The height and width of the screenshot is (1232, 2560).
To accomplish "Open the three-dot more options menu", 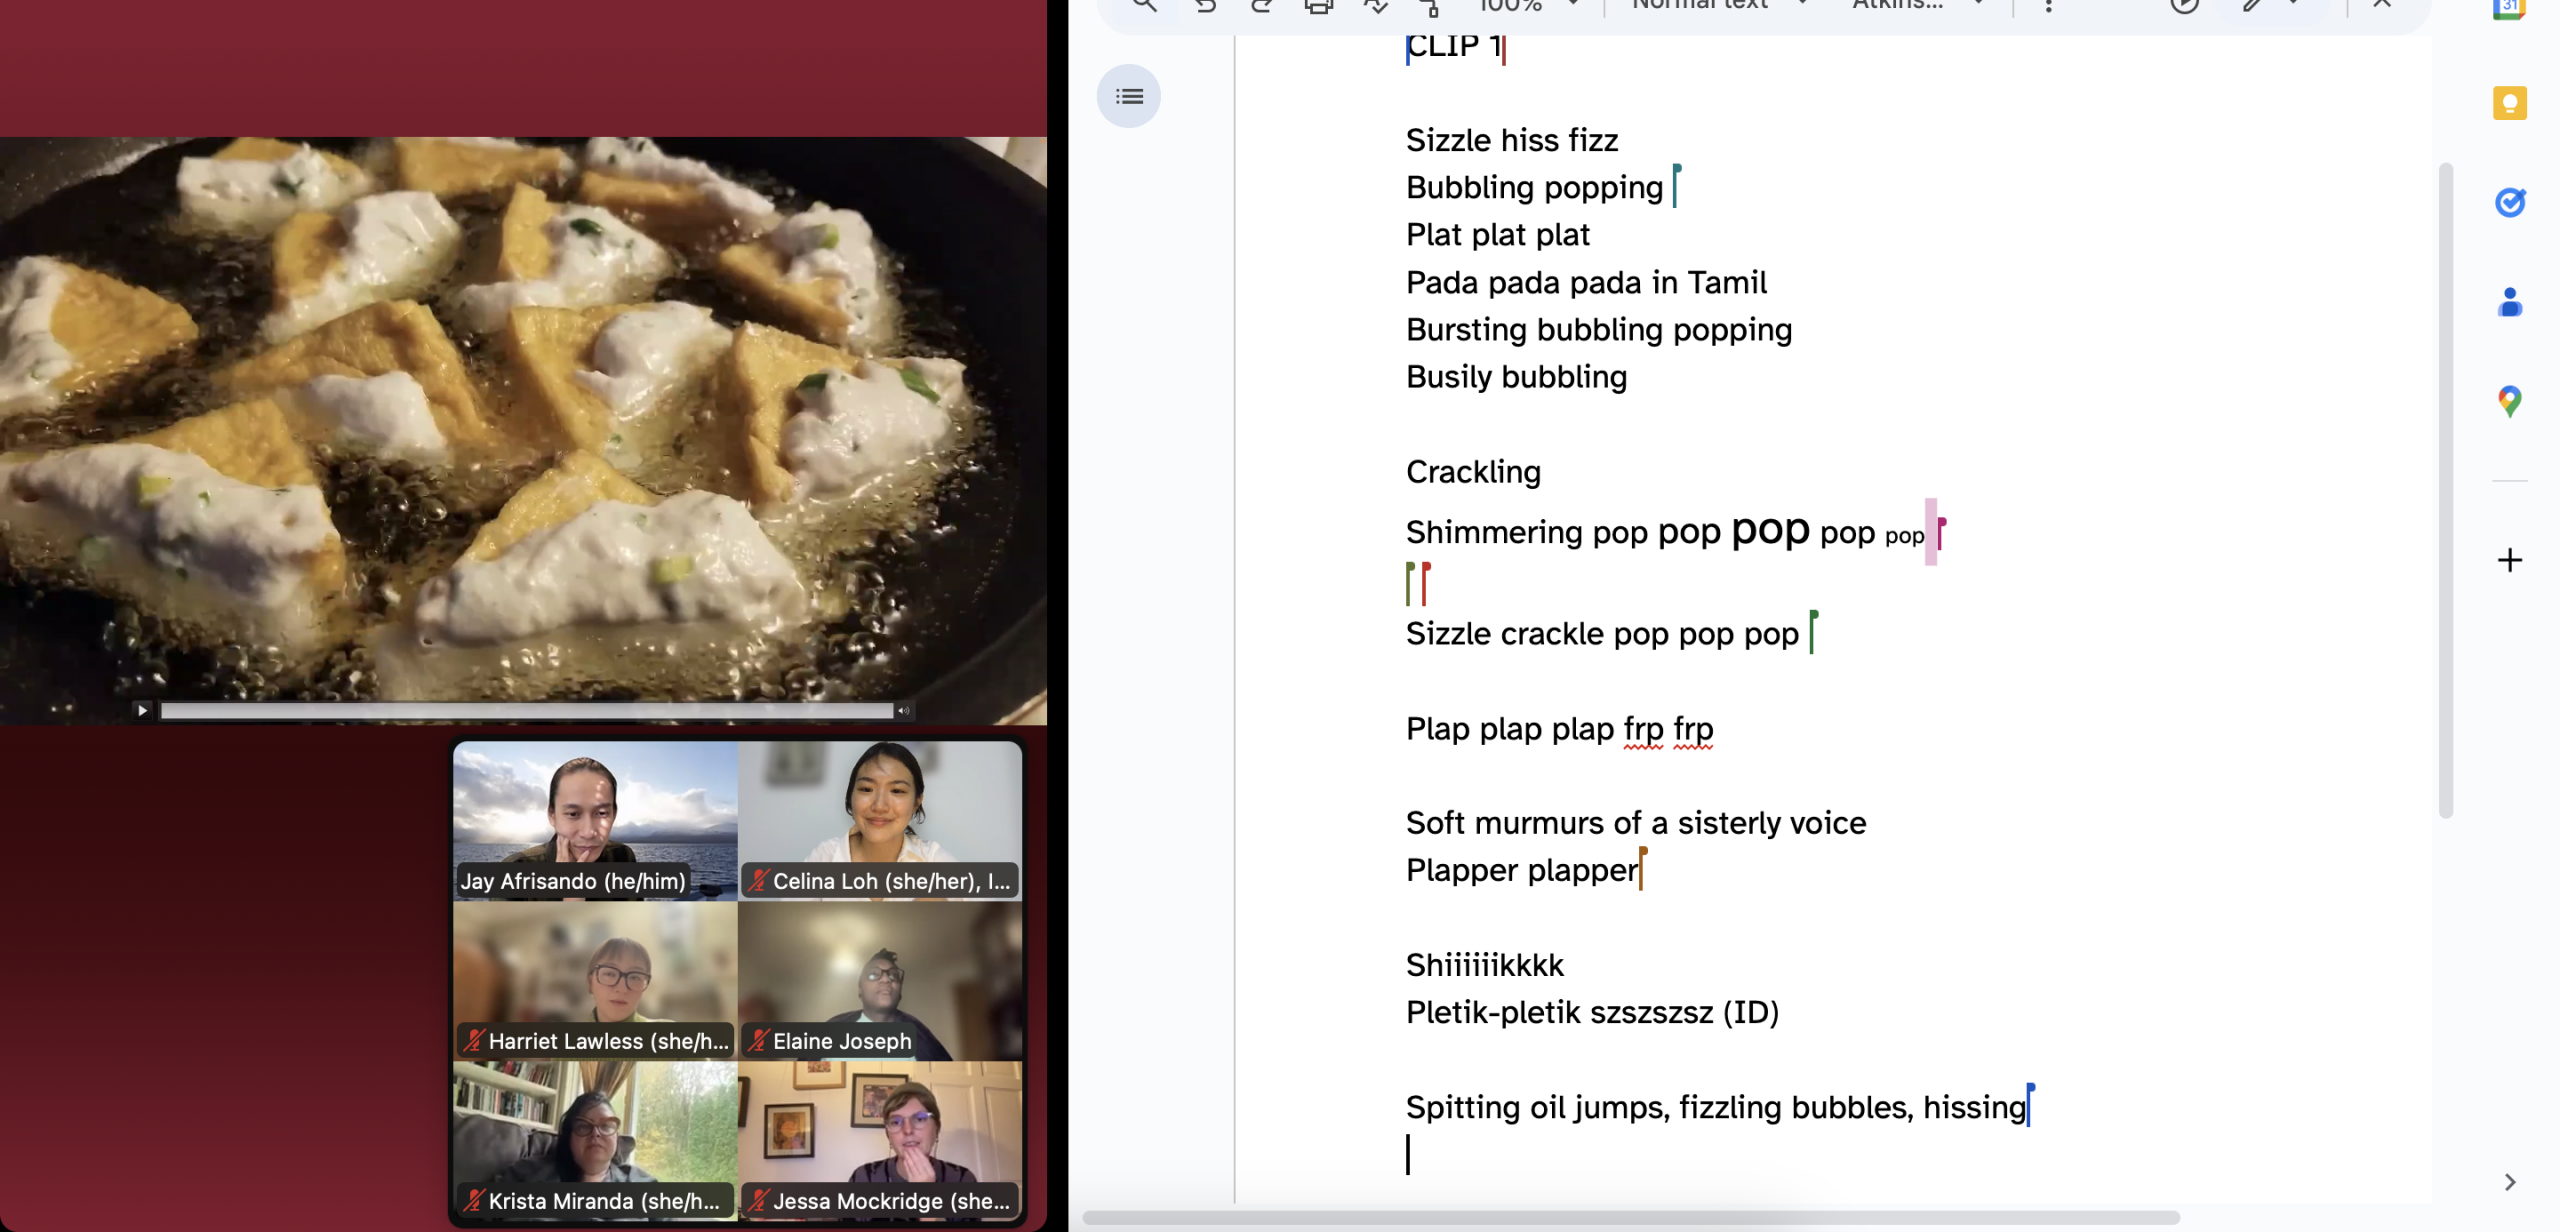I will tap(2048, 6).
